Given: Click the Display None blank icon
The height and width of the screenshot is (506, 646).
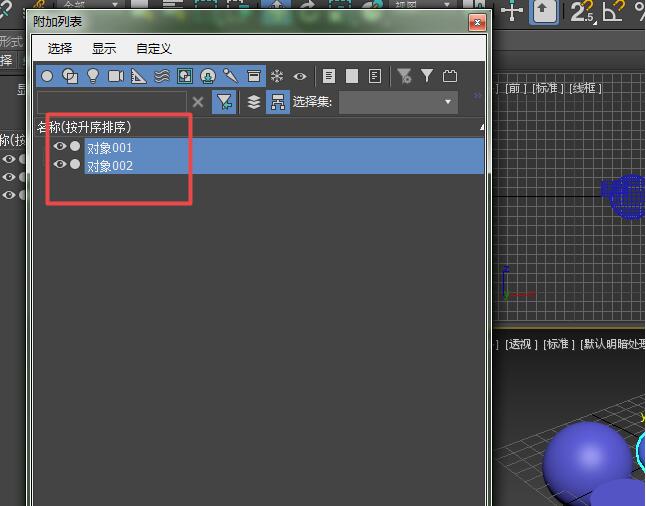Looking at the screenshot, I should 352,76.
